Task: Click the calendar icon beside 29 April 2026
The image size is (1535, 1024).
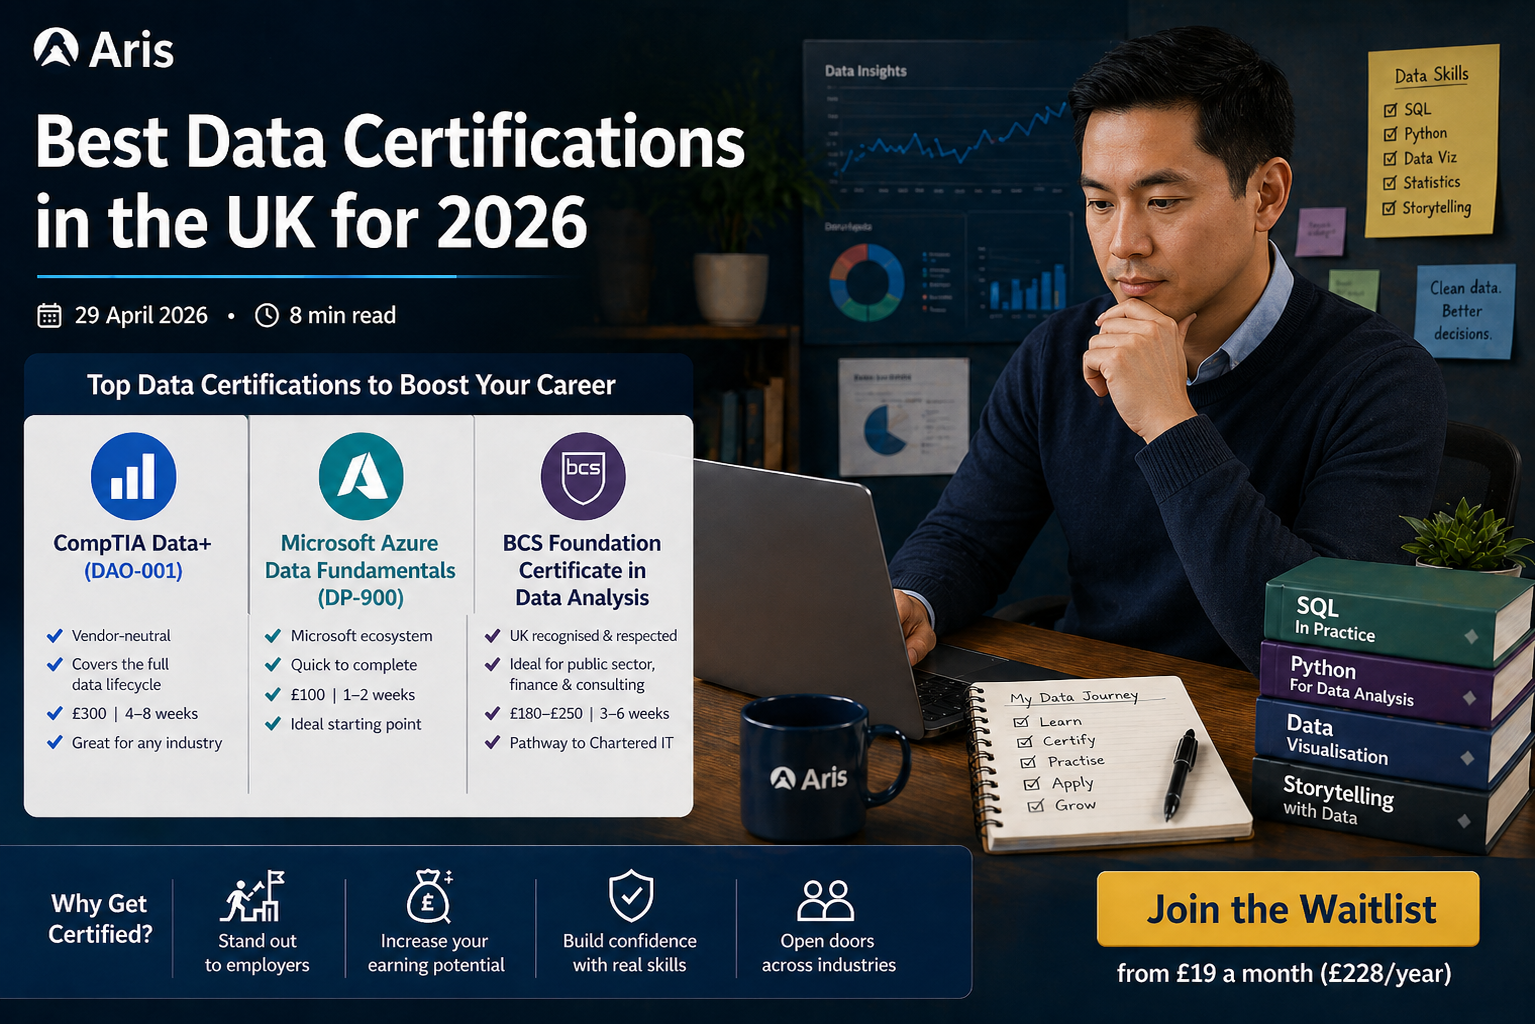Action: pyautogui.click(x=49, y=315)
